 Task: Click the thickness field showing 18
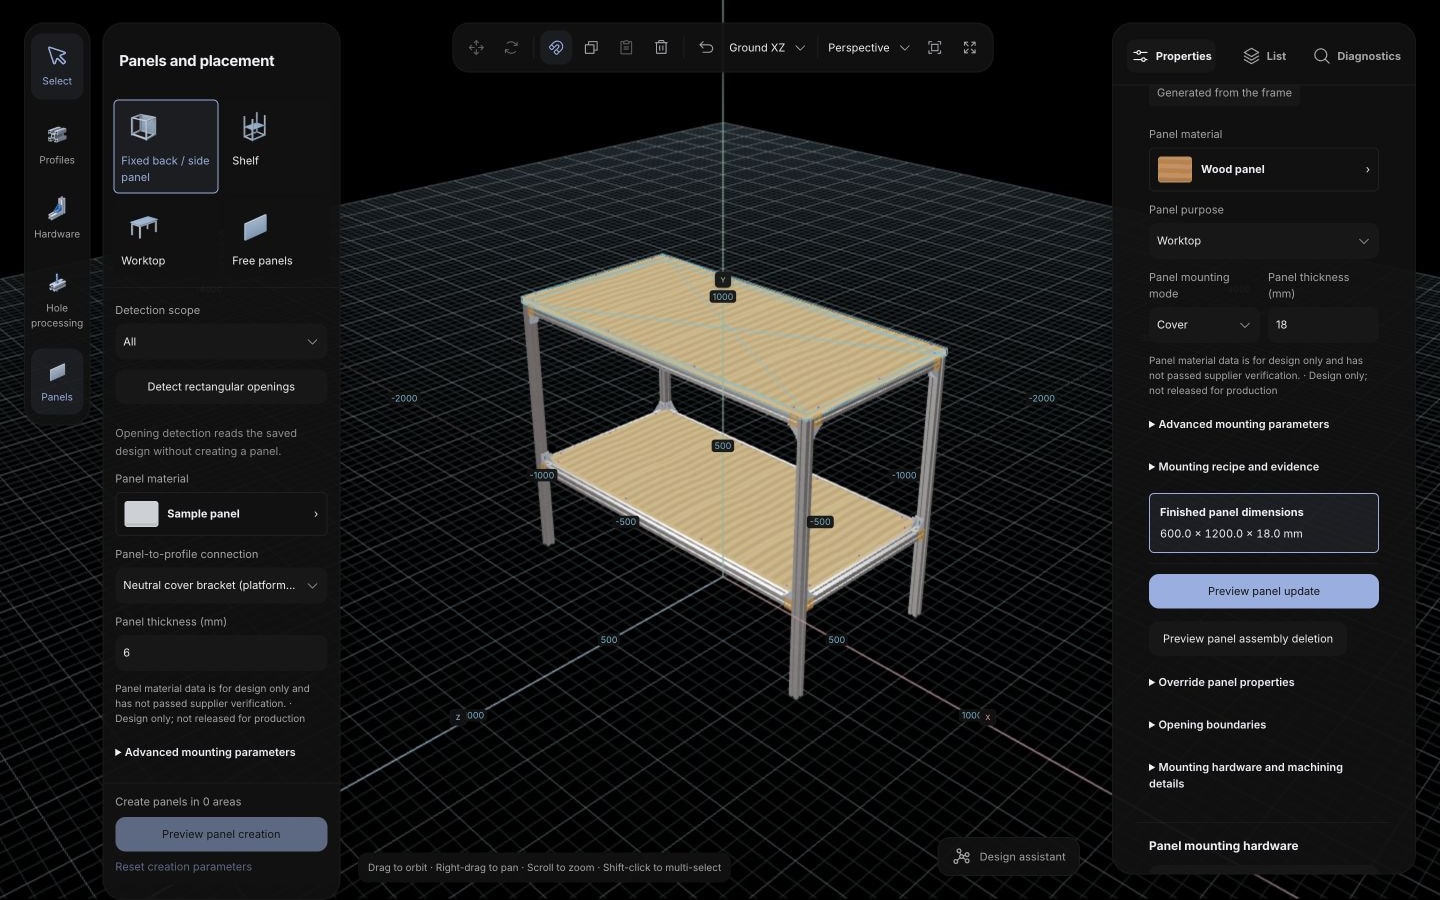tap(1323, 325)
